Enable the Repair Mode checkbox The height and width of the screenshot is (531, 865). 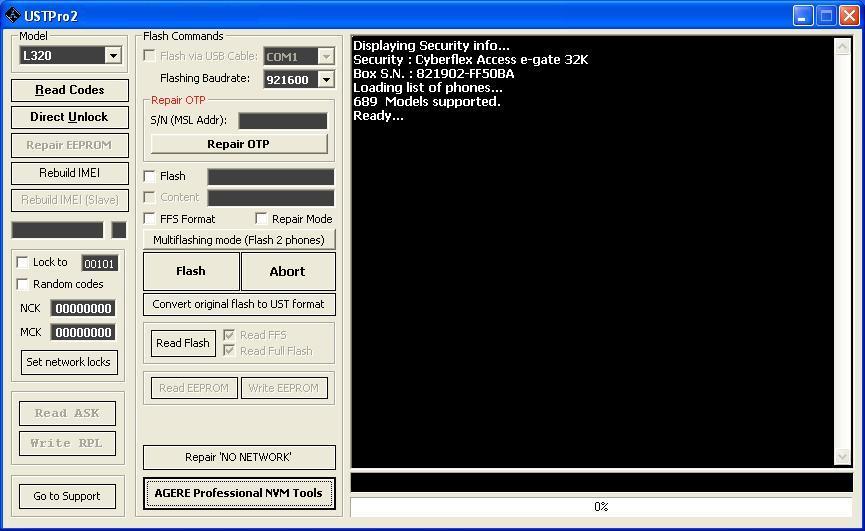click(x=261, y=219)
